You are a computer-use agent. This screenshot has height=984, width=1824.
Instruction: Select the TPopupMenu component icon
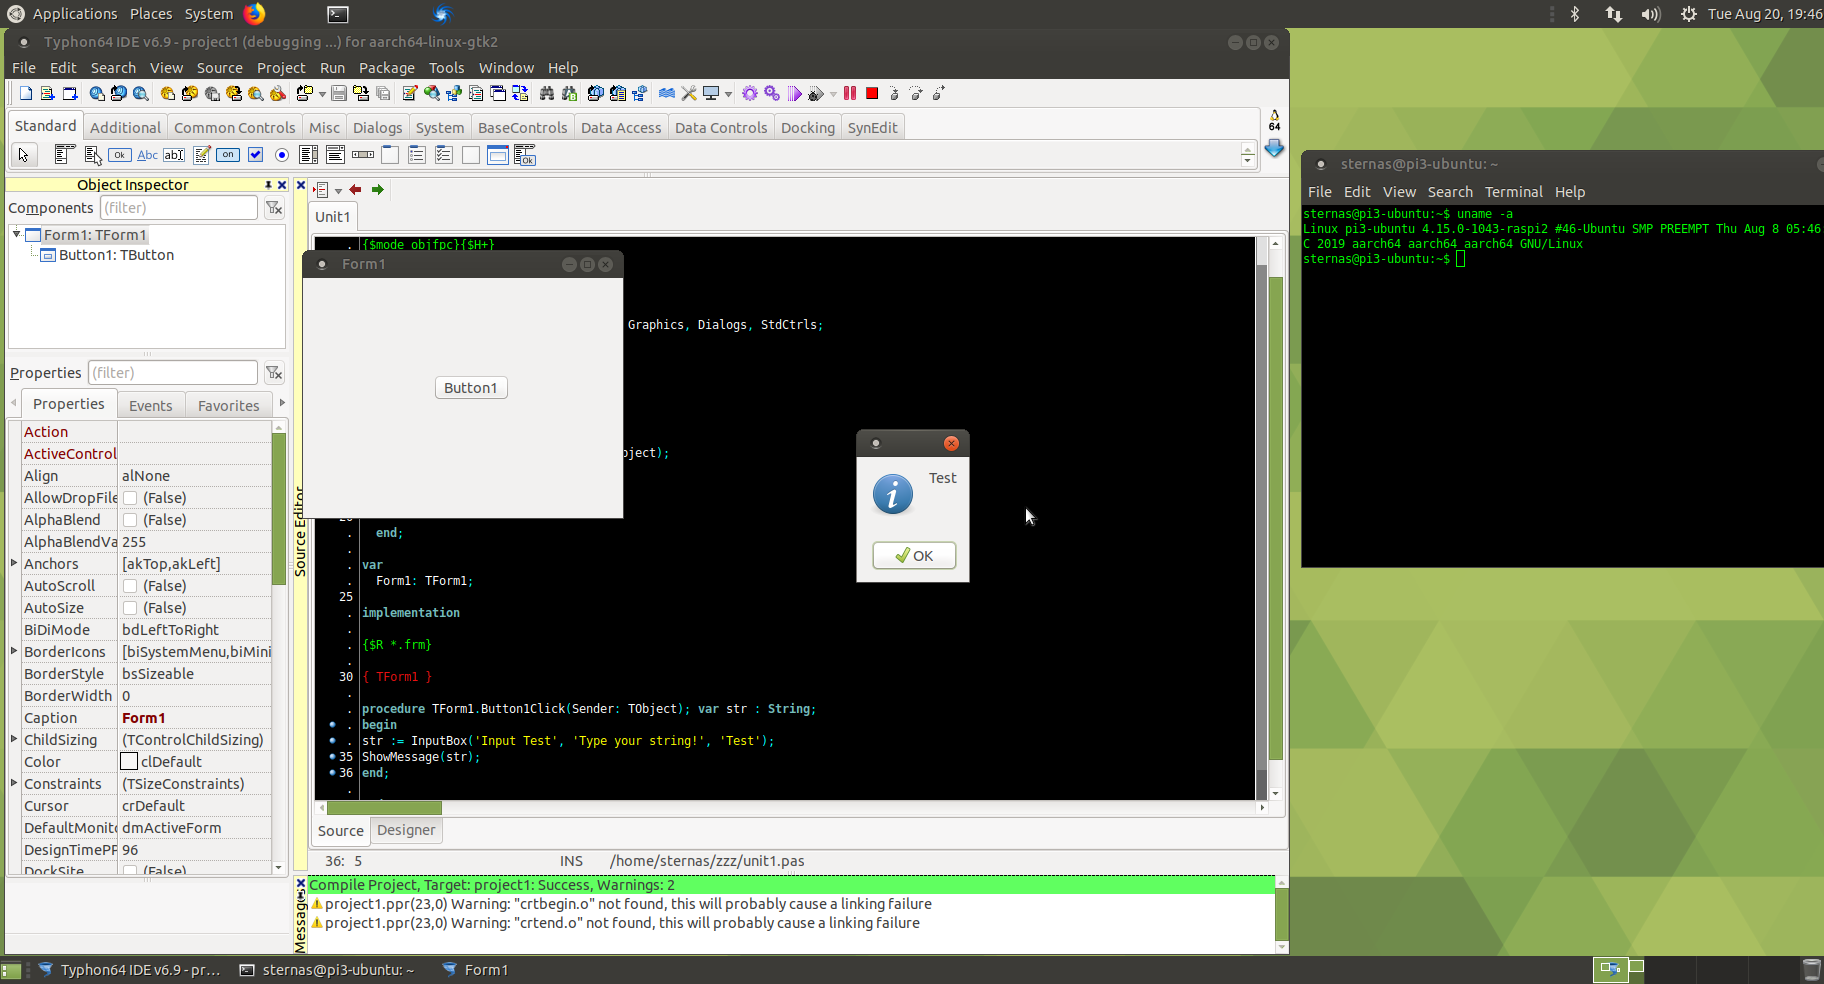(x=93, y=155)
